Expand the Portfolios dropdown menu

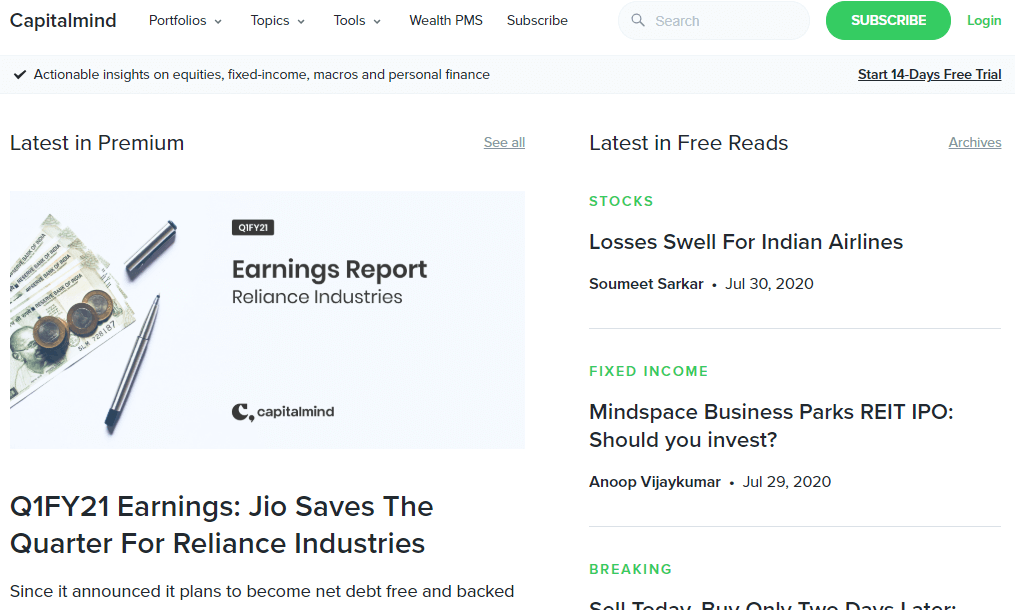click(x=185, y=21)
